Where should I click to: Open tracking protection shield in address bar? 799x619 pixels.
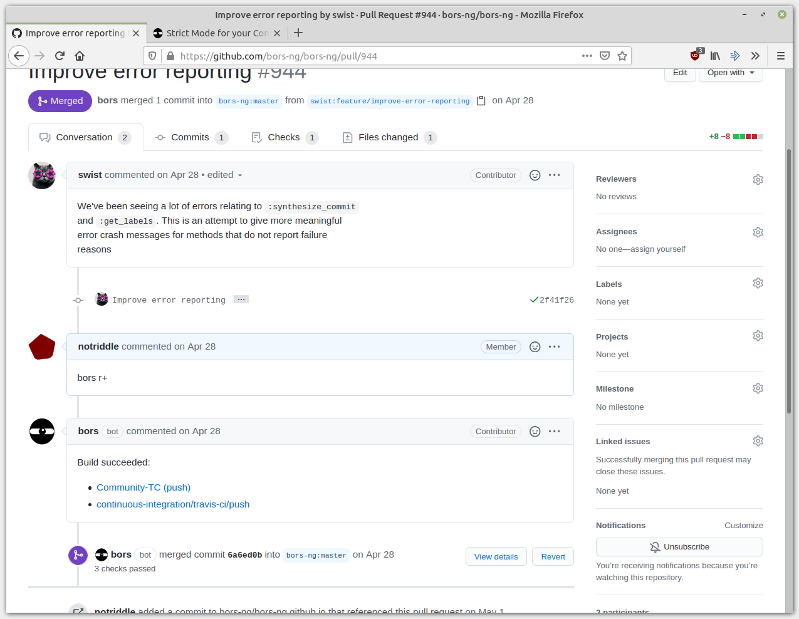point(152,56)
